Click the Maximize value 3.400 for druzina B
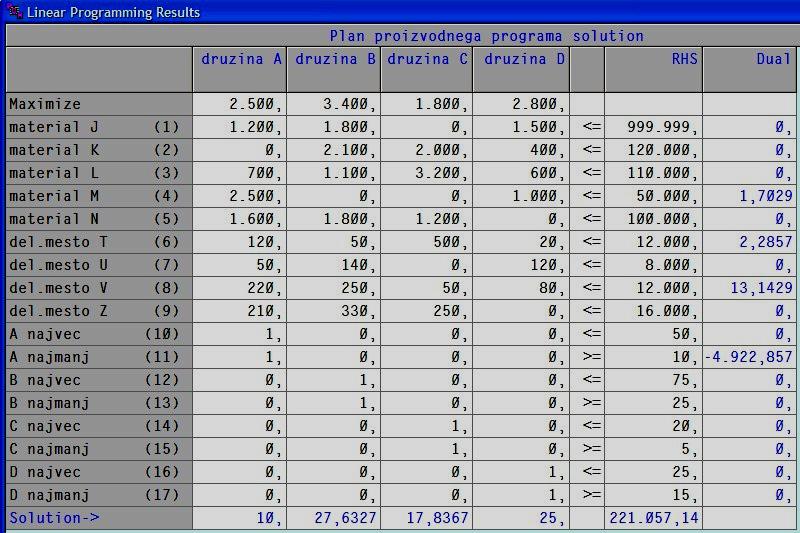Viewport: 800px width, 533px height. point(334,104)
